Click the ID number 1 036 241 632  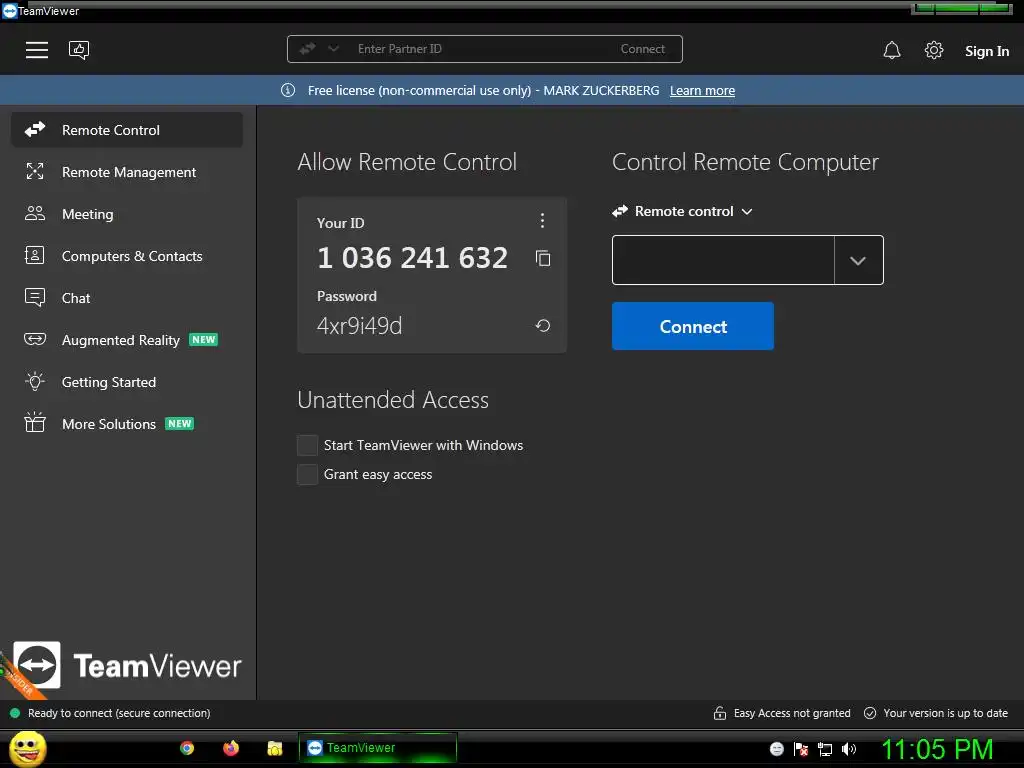tap(412, 258)
